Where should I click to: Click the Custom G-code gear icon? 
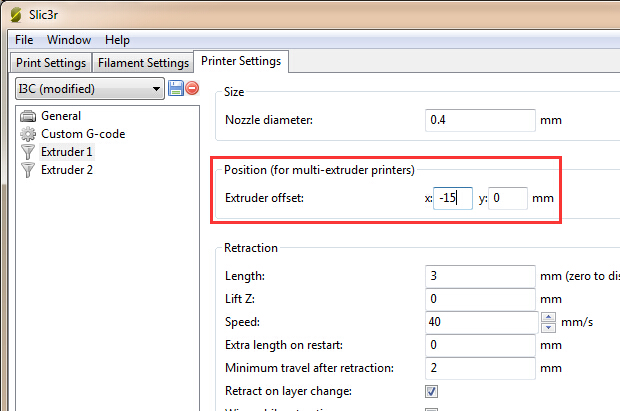28,134
